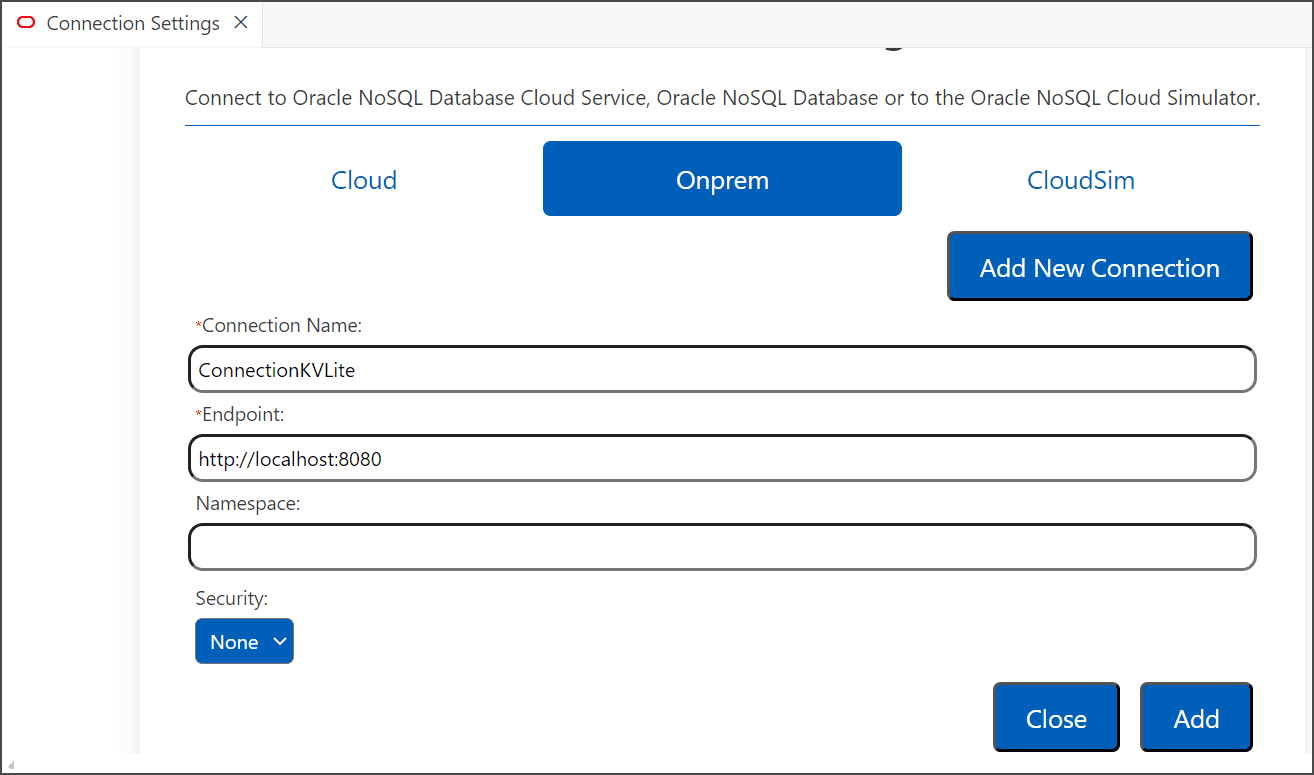Click the chevron arrow on Security dropdown
Viewport: 1314px width, 775px height.
[x=279, y=642]
